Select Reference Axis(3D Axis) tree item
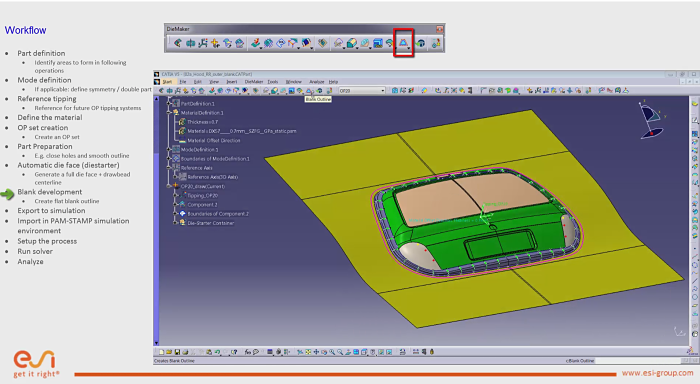 click(212, 177)
